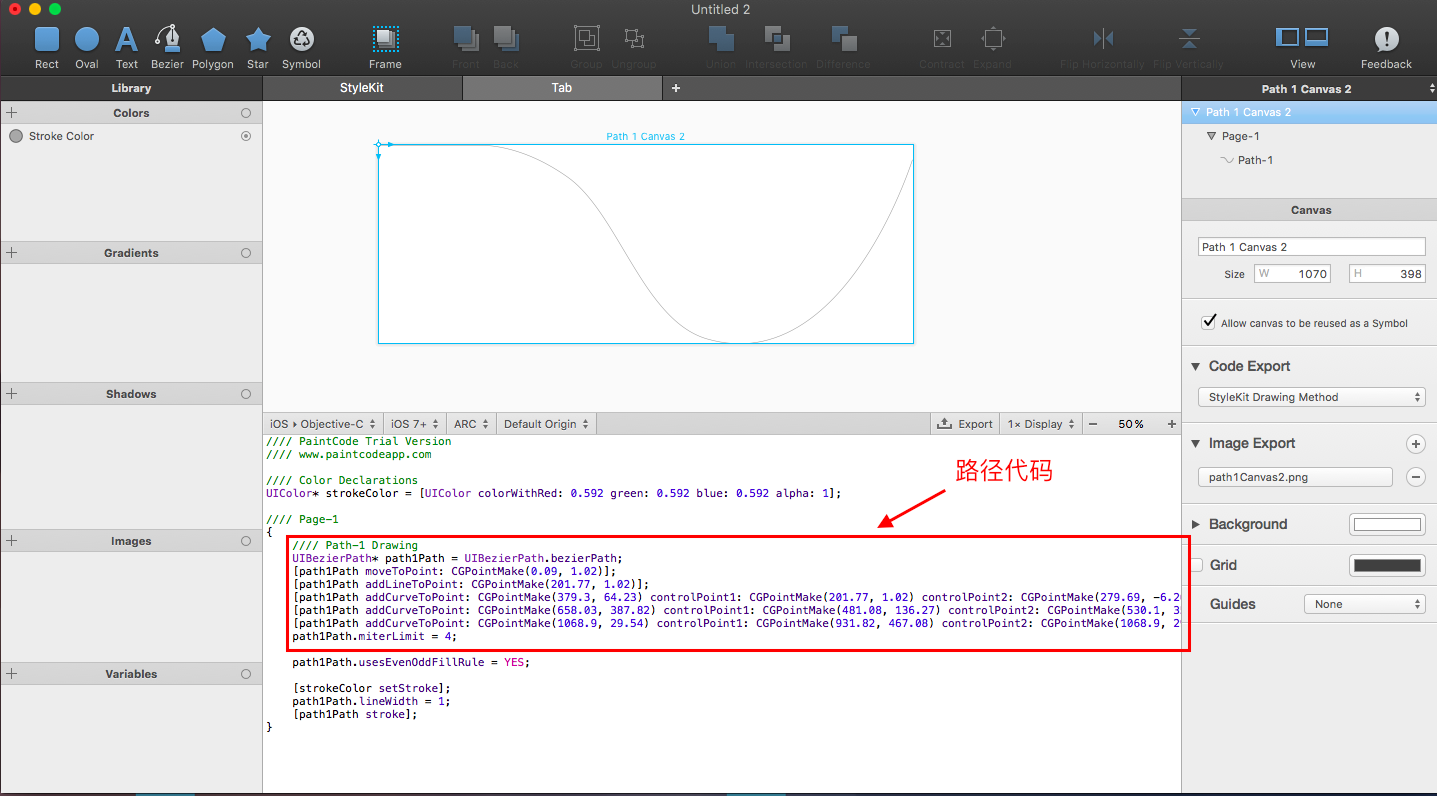
Task: Select the Star shape tool
Action: point(258,40)
